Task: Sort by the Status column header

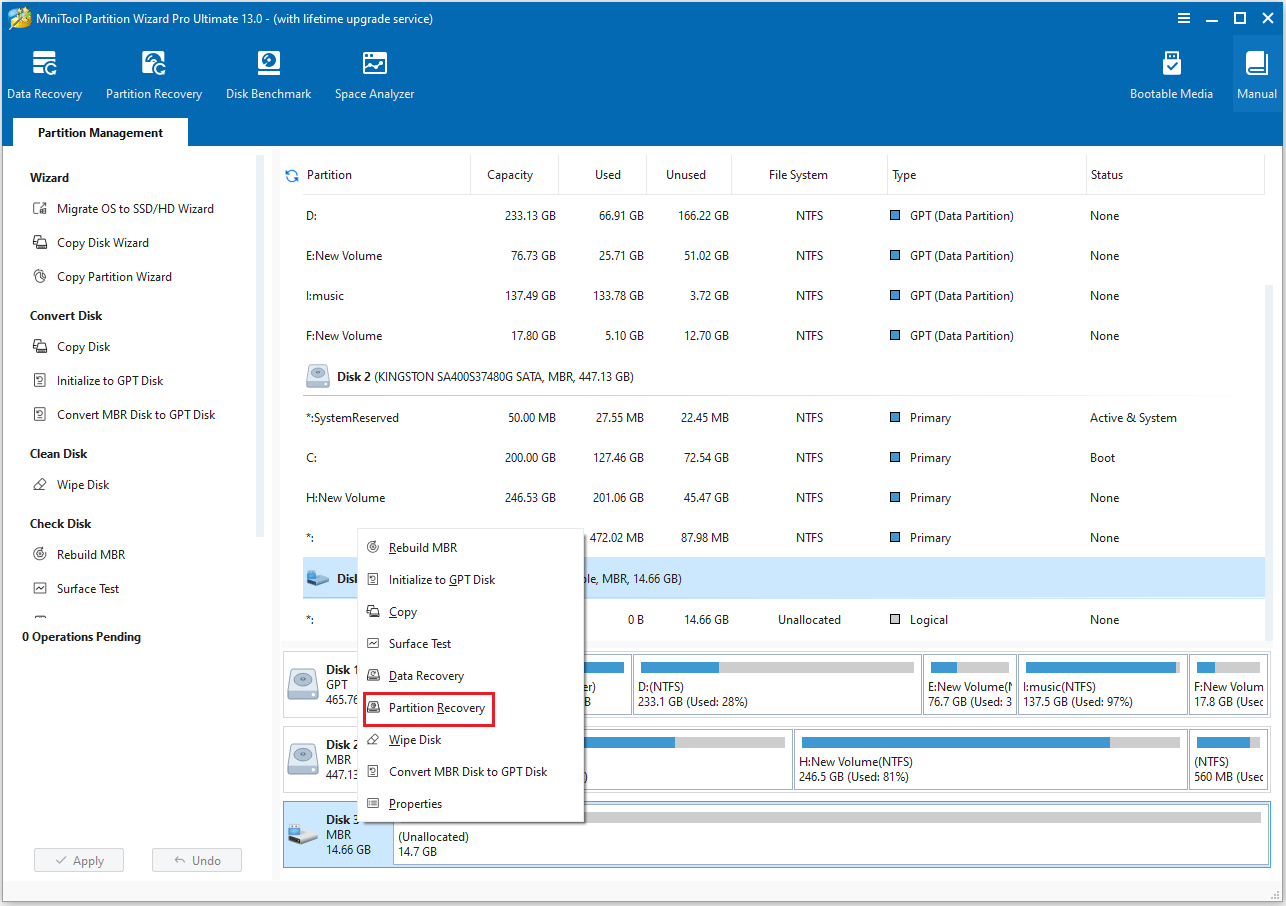Action: point(1175,175)
